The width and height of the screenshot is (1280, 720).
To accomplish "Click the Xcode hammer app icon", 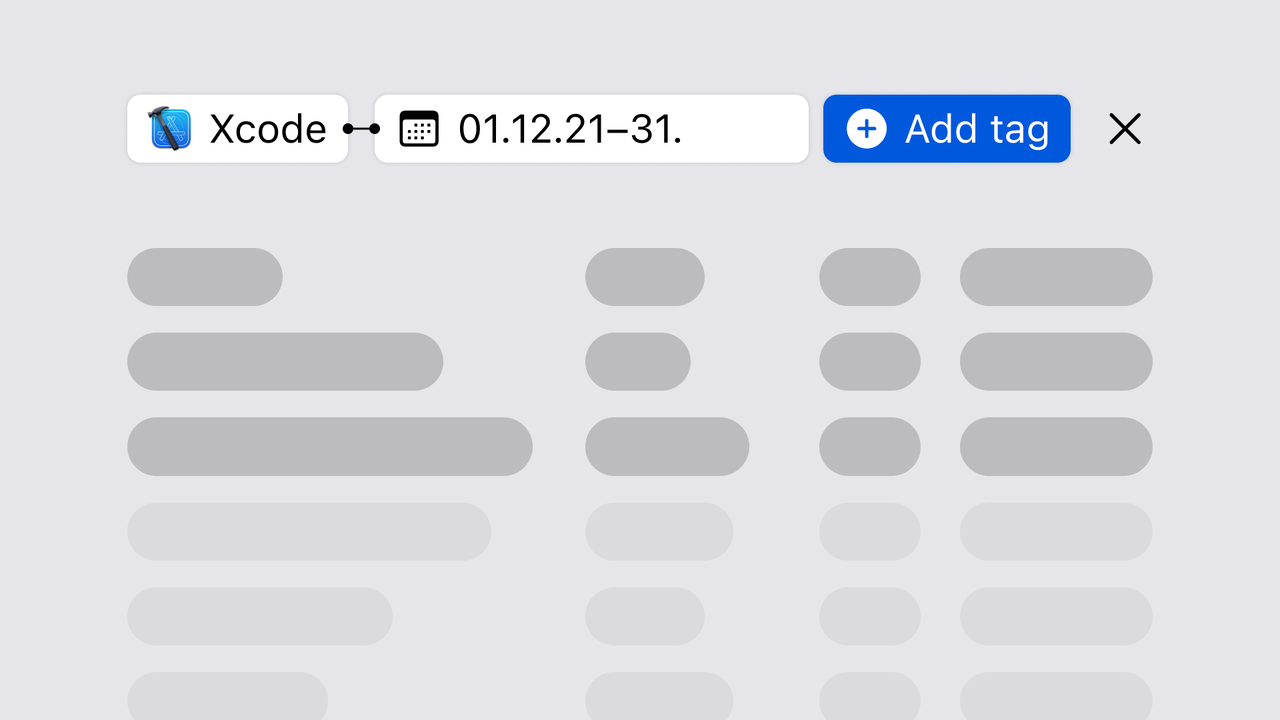I will [x=170, y=128].
